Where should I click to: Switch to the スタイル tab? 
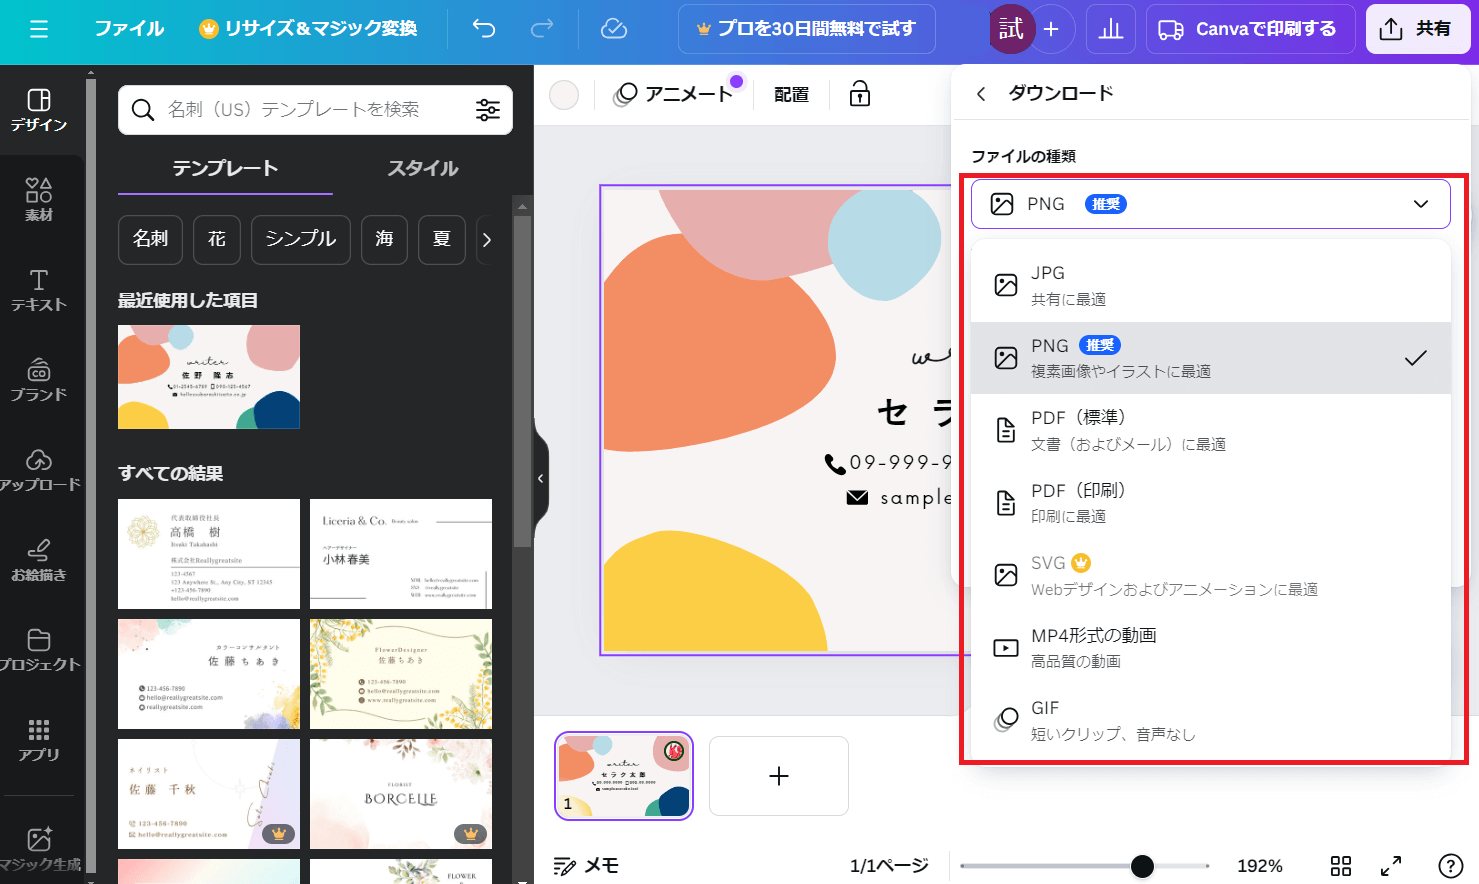pos(423,168)
